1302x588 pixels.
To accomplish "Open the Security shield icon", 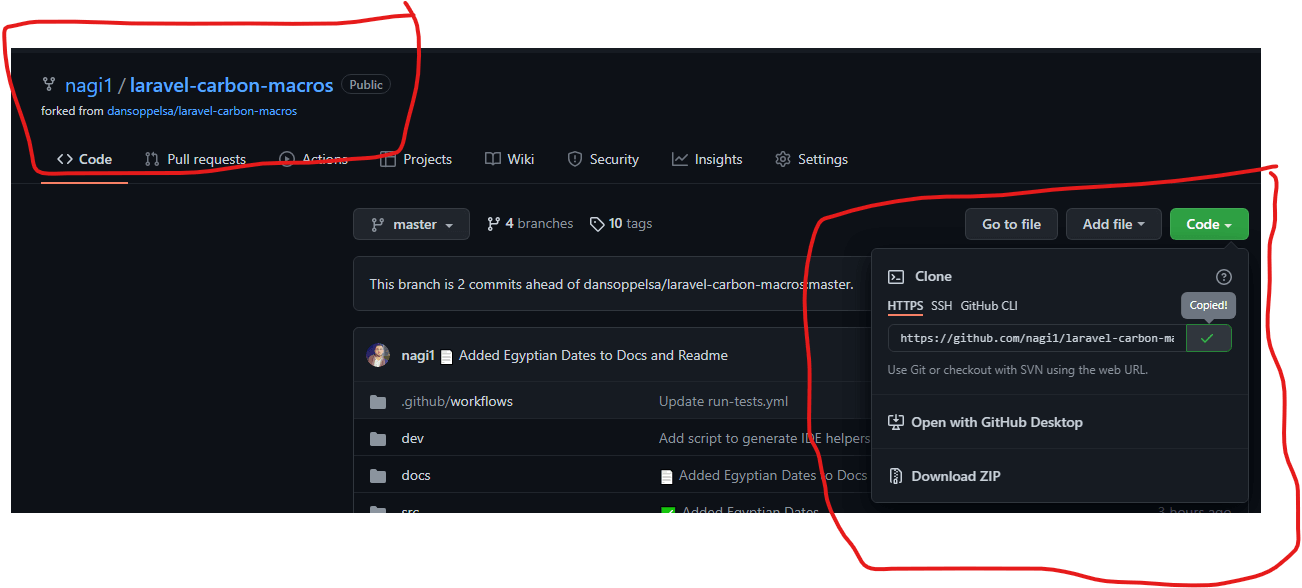I will (574, 158).
